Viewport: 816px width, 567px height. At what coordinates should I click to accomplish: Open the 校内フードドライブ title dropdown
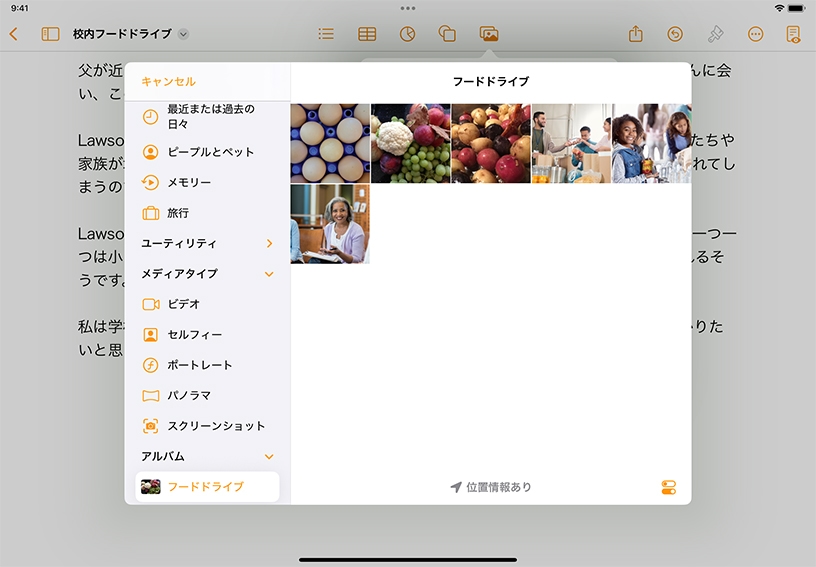click(183, 34)
